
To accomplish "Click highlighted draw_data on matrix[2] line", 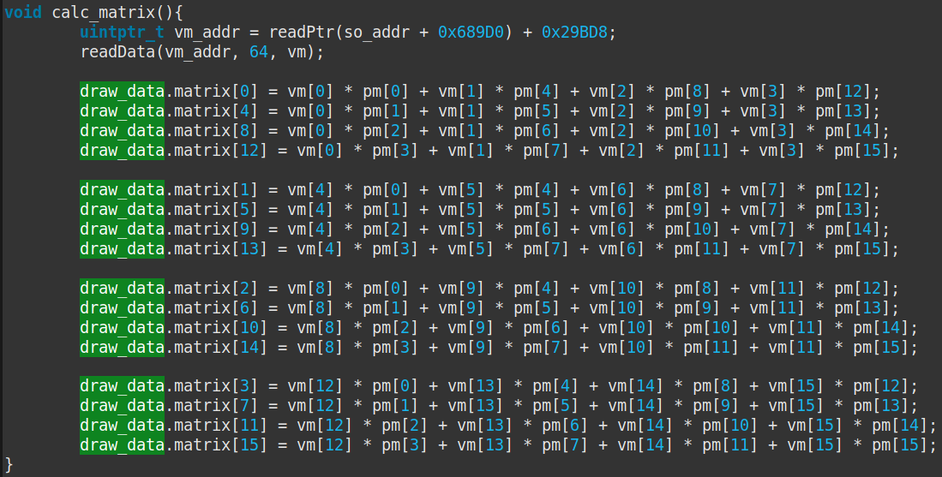I will pos(122,288).
